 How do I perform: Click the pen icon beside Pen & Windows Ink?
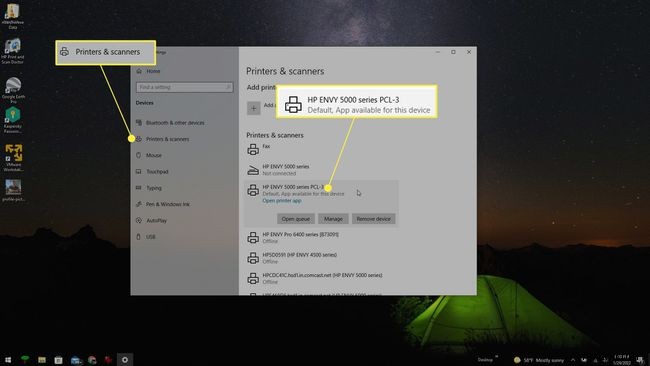138,204
